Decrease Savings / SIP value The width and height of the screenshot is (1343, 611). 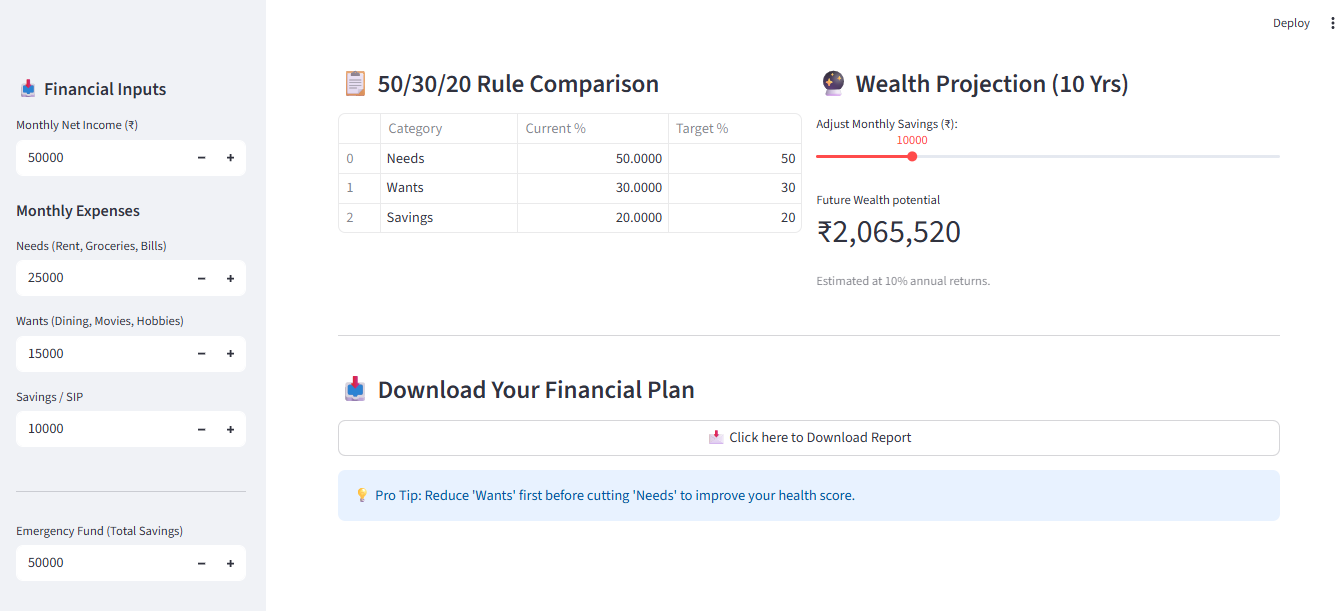[x=201, y=429]
